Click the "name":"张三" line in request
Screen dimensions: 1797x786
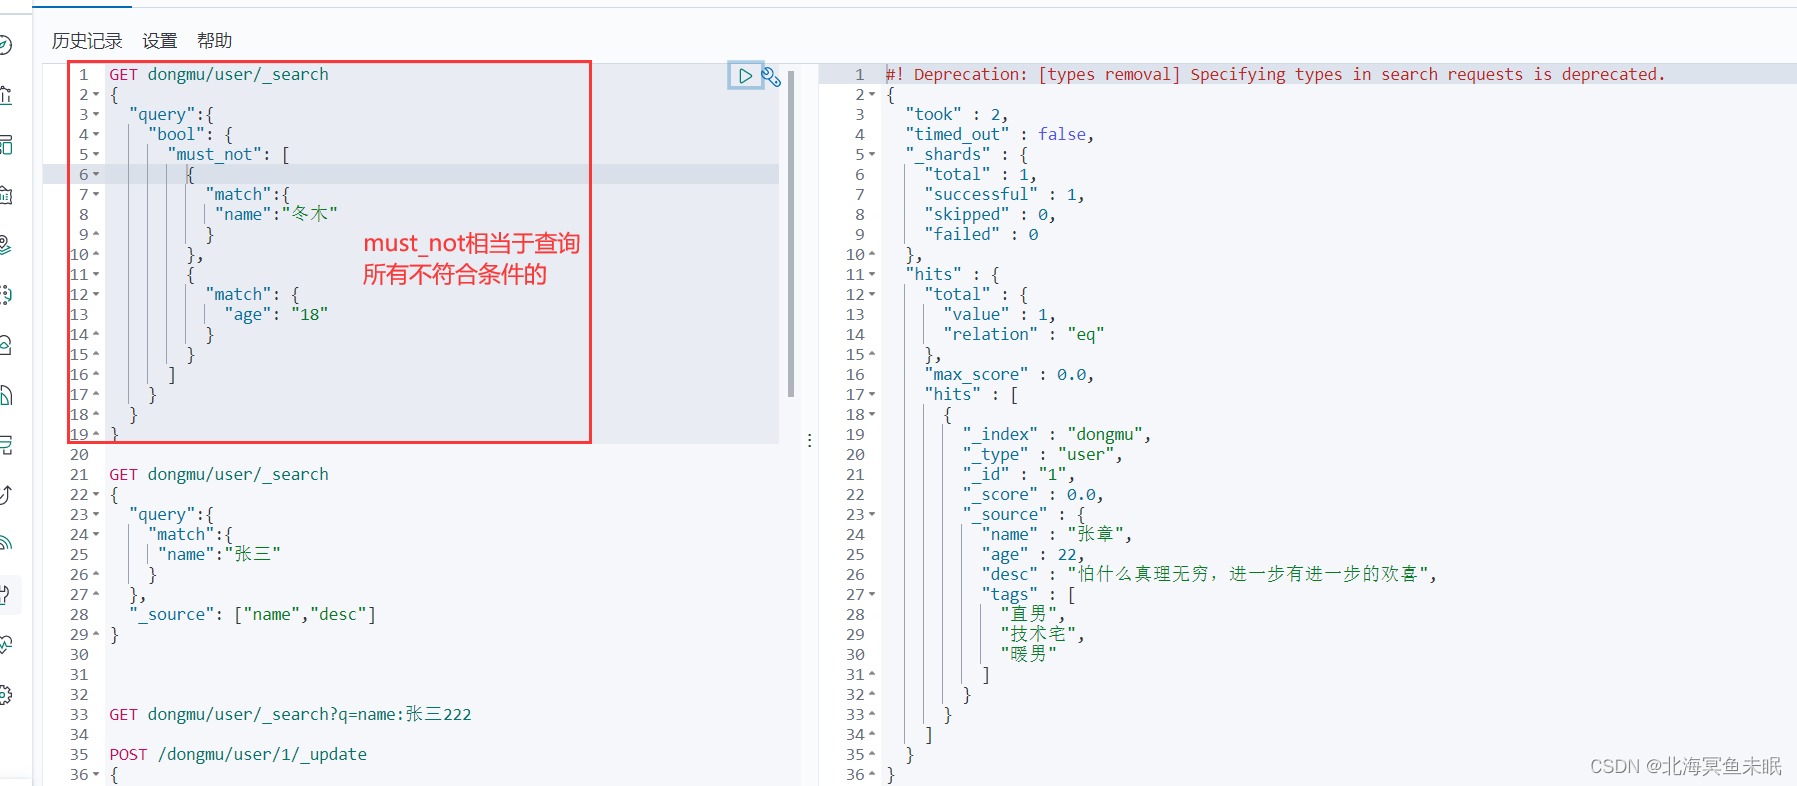219,554
